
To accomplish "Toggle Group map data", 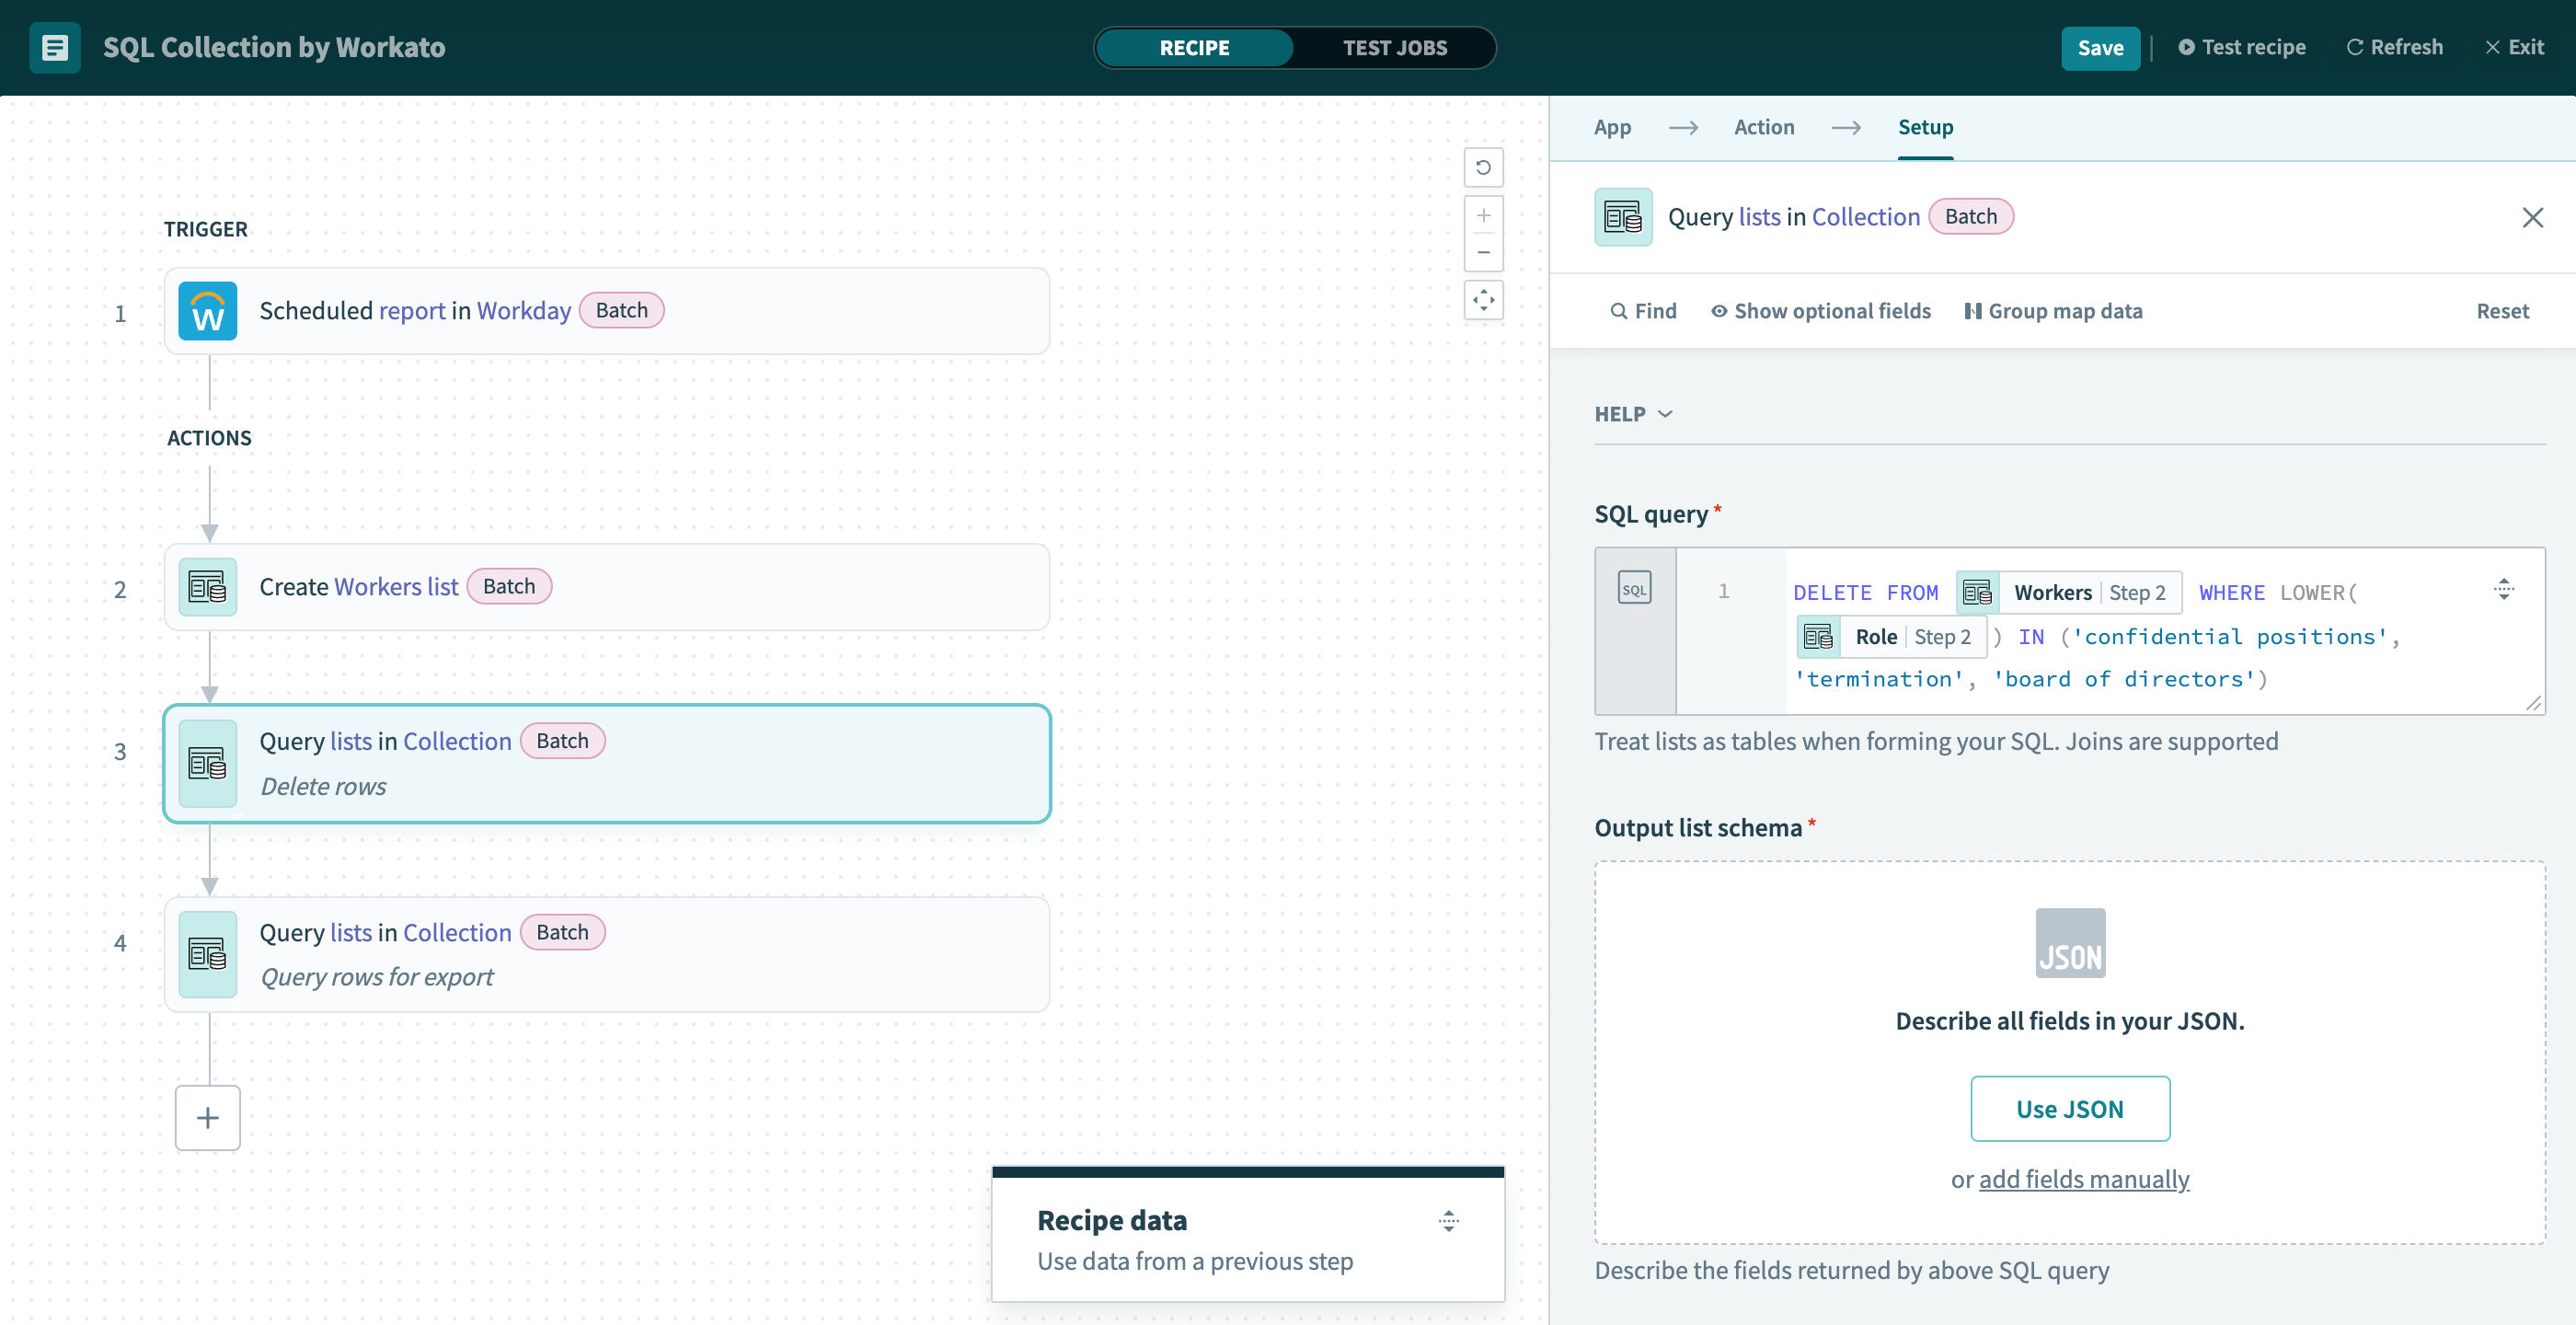I will point(2053,311).
